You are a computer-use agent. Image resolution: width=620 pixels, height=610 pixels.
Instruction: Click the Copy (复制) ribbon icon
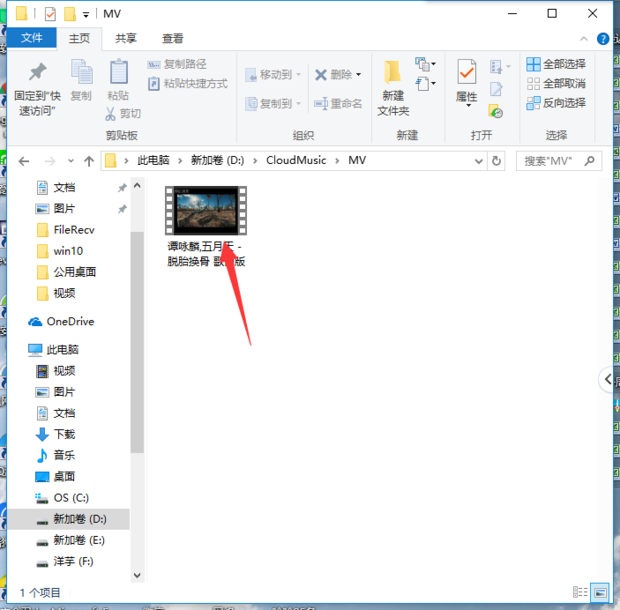[x=81, y=72]
